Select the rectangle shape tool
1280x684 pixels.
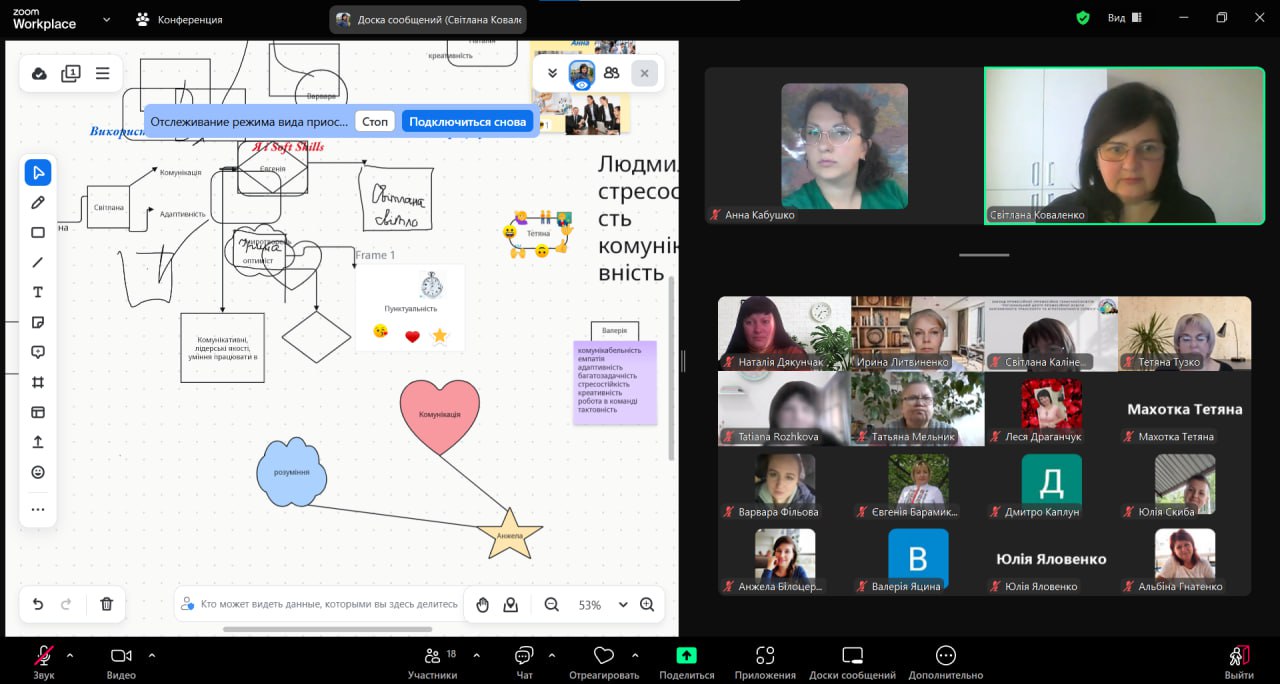point(38,232)
